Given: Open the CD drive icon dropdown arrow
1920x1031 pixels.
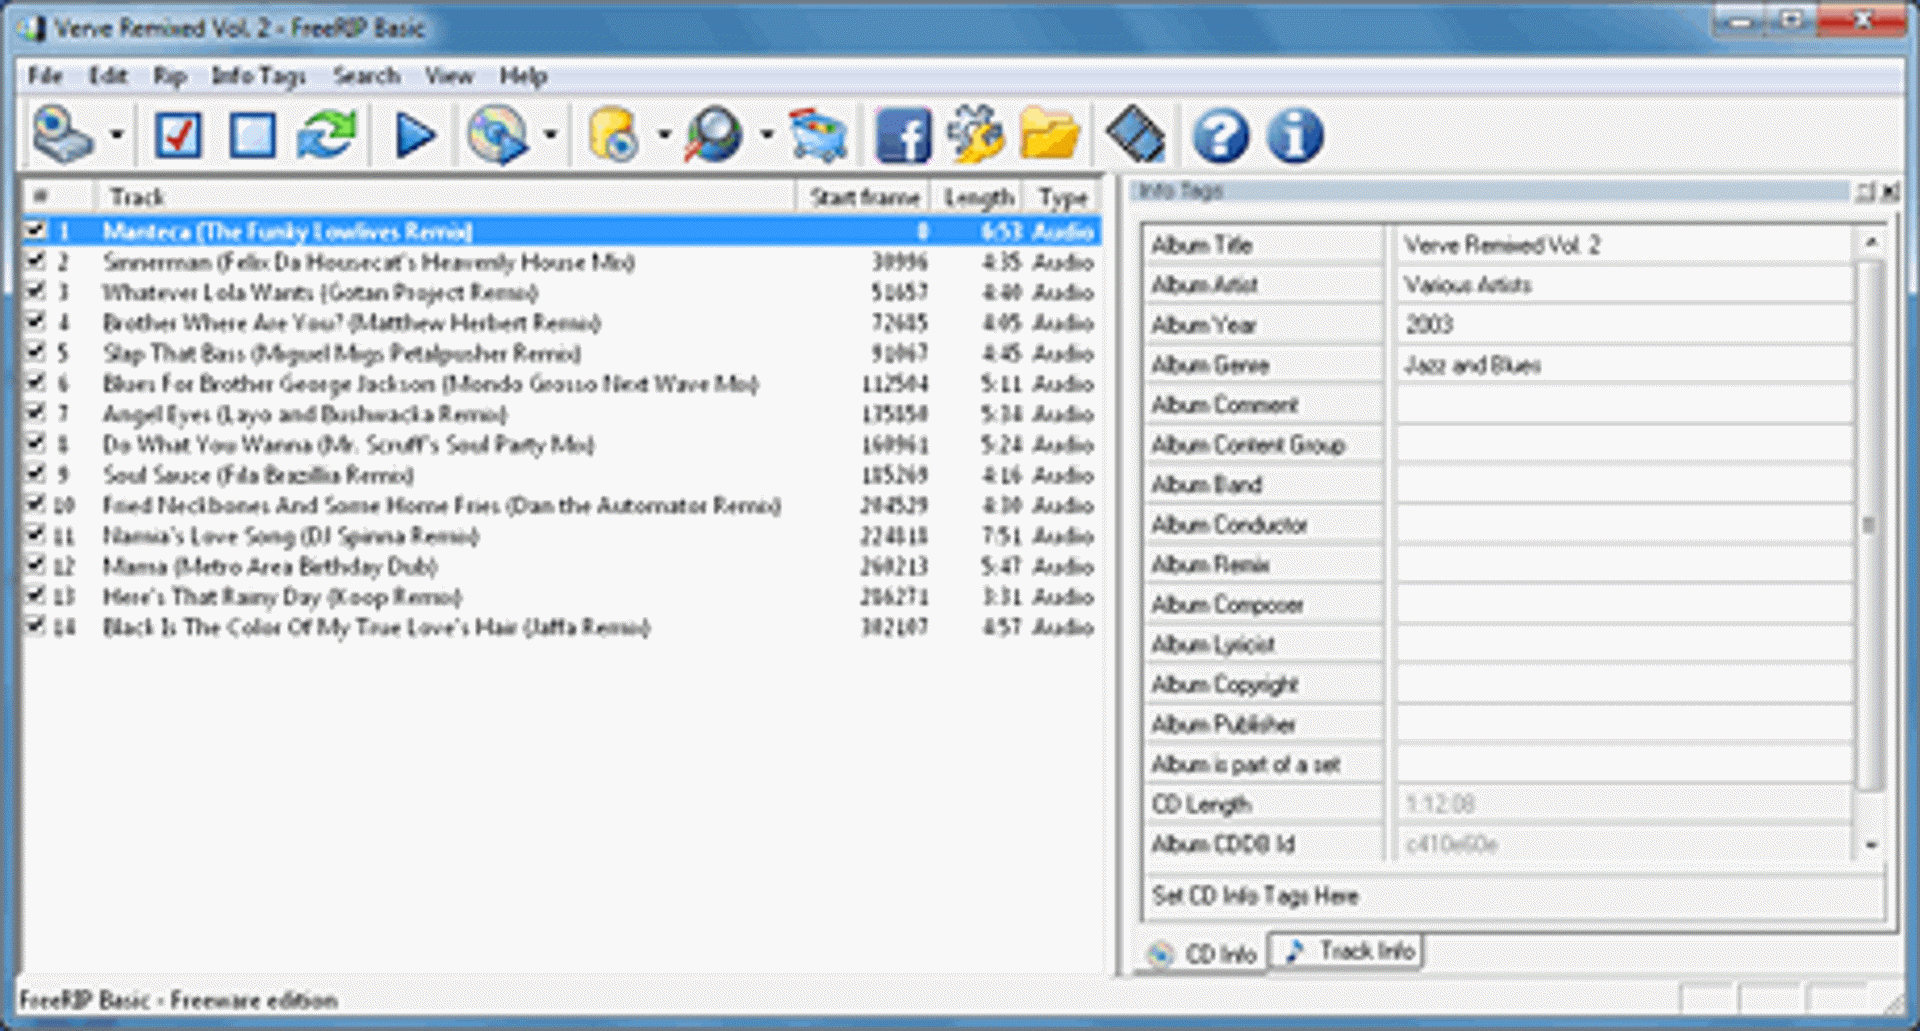Looking at the screenshot, I should 117,135.
